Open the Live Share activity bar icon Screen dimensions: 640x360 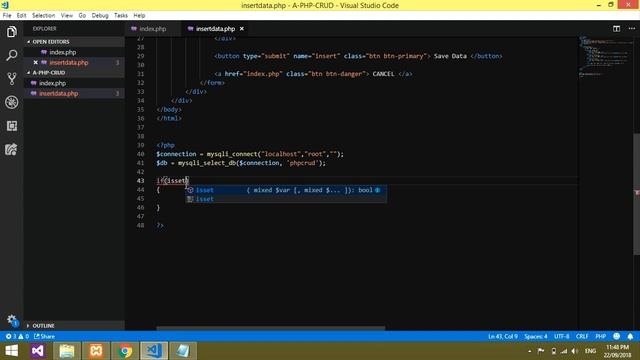(x=11, y=149)
